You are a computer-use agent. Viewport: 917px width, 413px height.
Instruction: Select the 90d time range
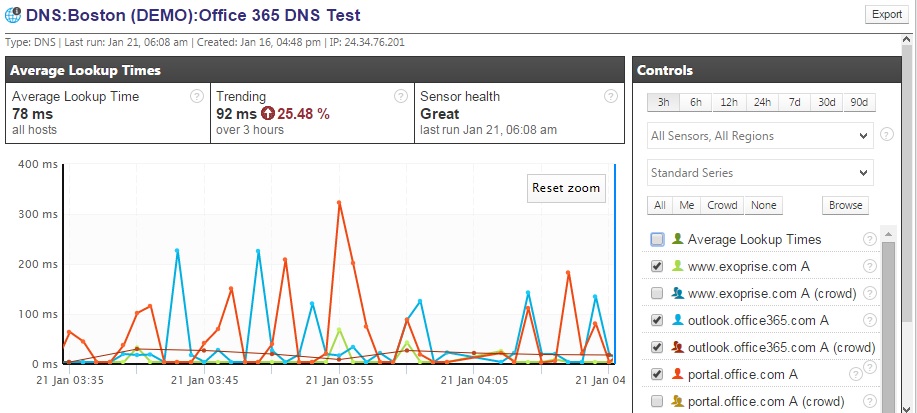pyautogui.click(x=859, y=102)
